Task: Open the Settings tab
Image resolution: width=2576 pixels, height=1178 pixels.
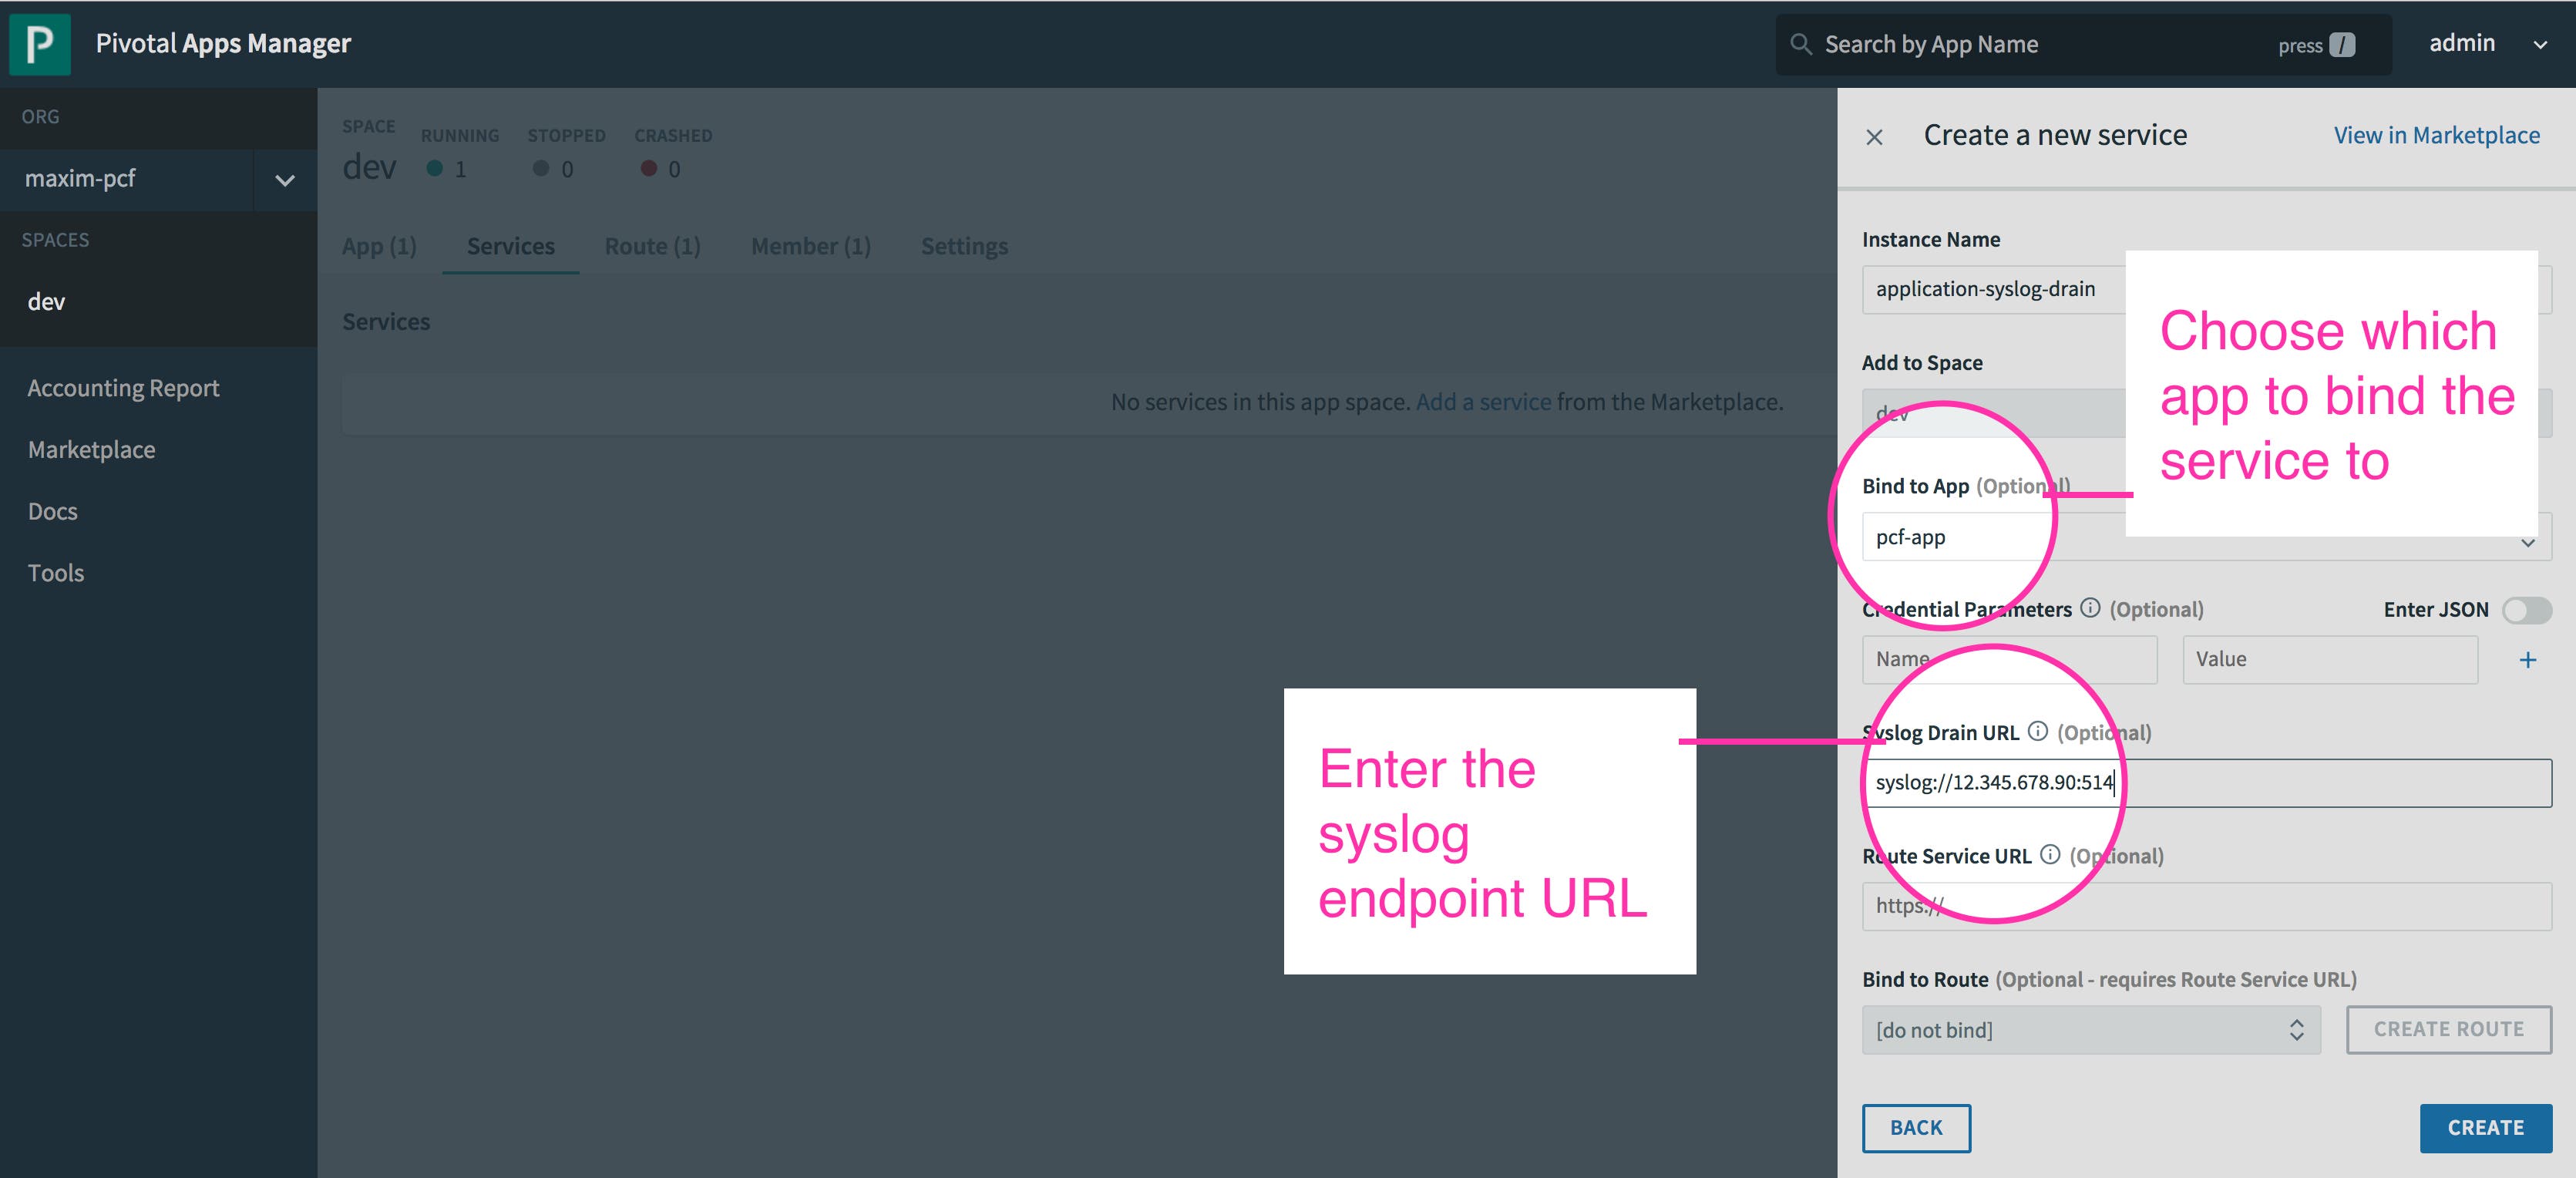Action: [x=964, y=246]
